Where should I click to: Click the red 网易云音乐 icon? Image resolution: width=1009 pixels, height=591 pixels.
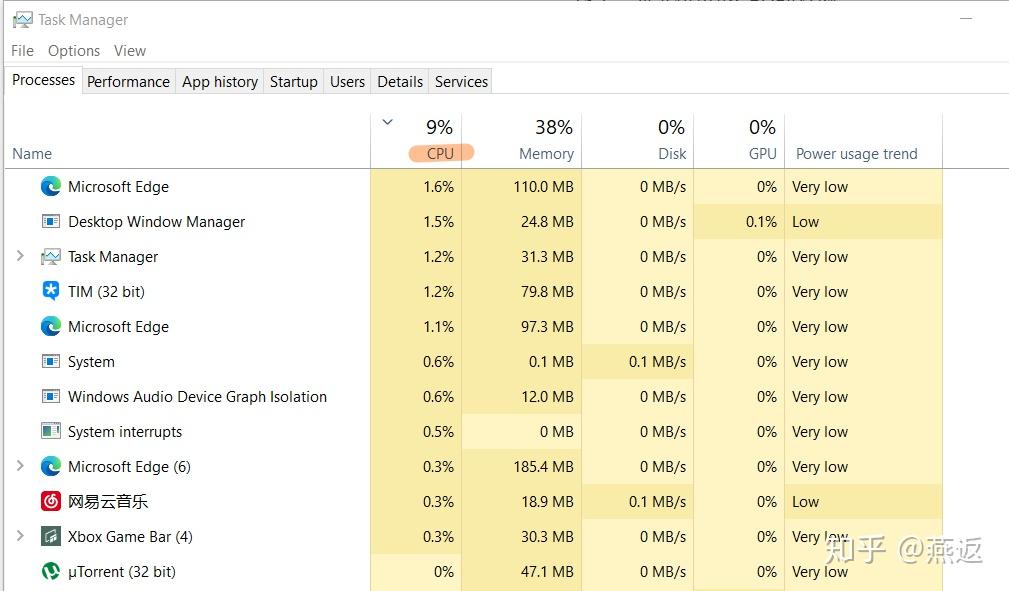[x=51, y=501]
